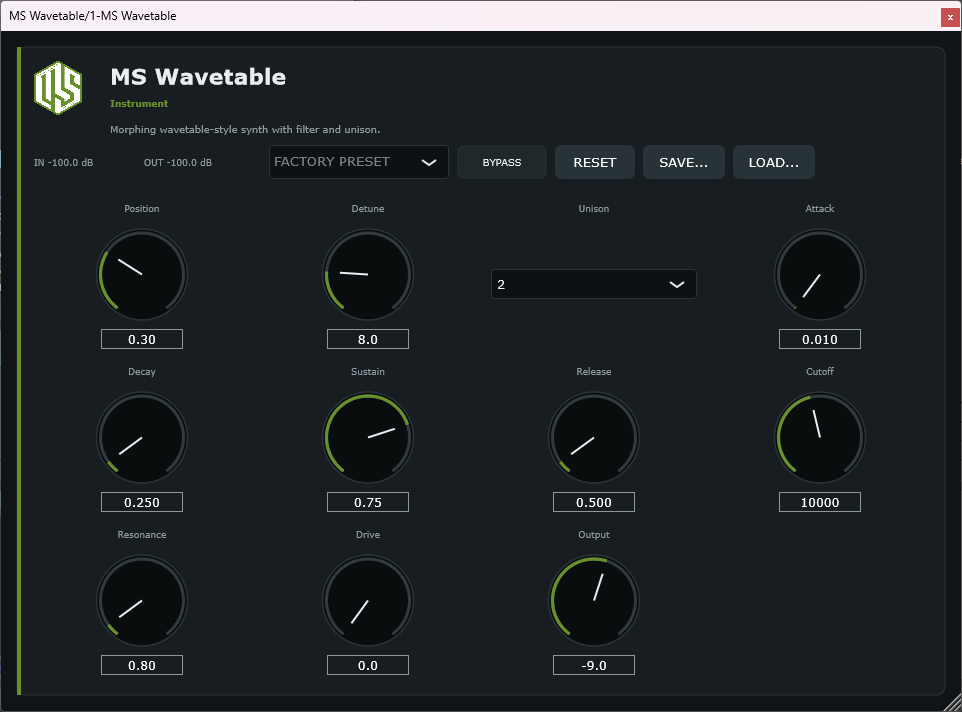The height and width of the screenshot is (712, 962).
Task: Select the Position value field 0.30
Action: point(142,339)
